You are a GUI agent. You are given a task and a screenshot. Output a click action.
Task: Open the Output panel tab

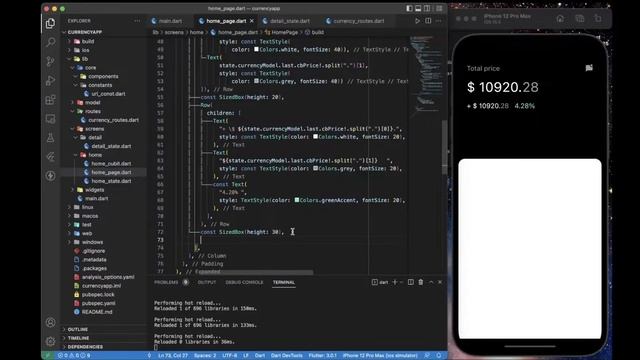pyautogui.click(x=207, y=282)
